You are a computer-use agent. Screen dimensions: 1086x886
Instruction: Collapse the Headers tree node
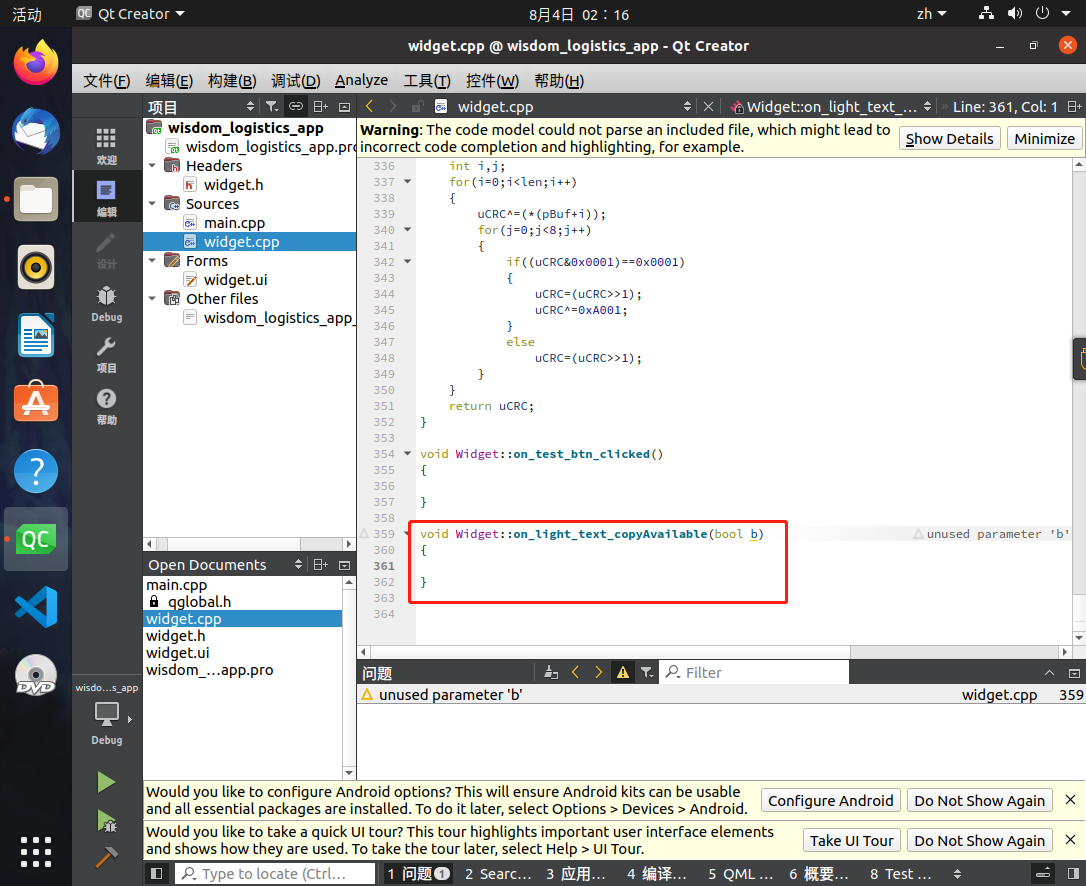tap(152, 166)
